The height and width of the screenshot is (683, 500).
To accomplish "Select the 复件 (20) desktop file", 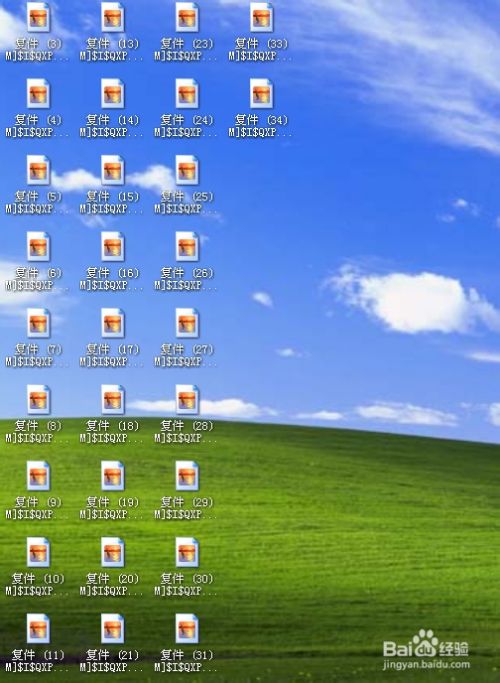I will click(113, 552).
